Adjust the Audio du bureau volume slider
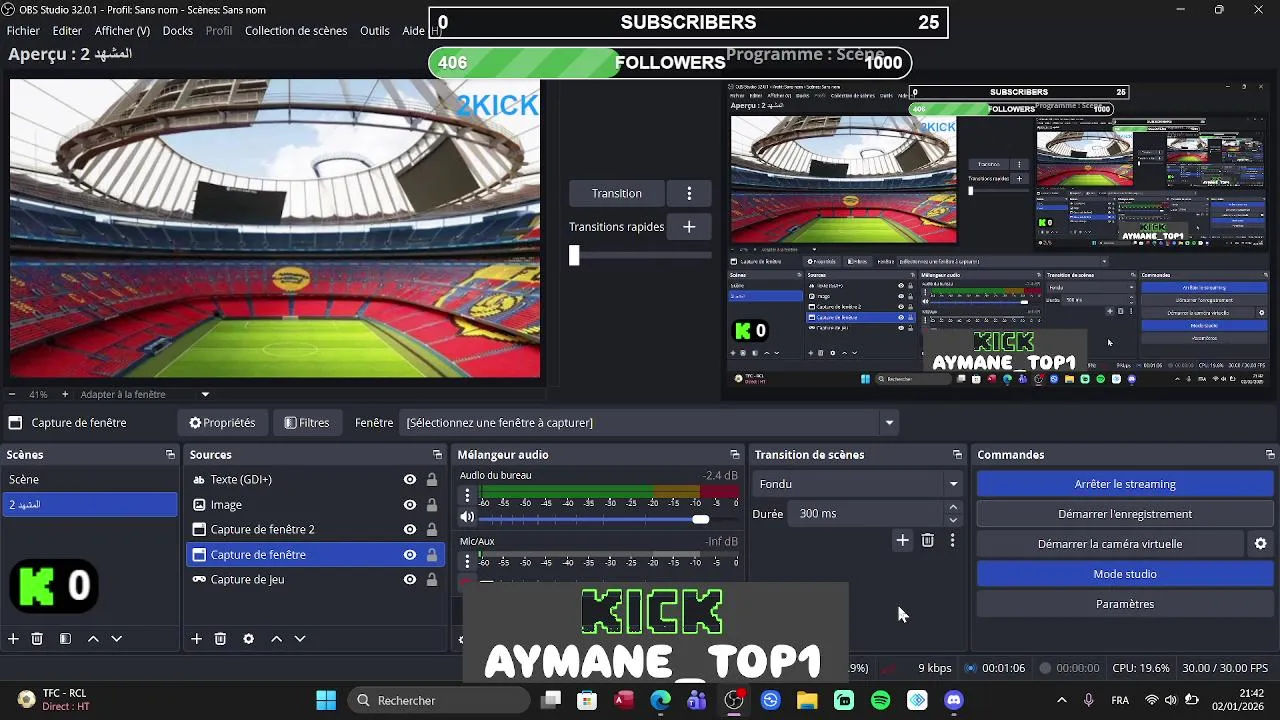Viewport: 1280px width, 720px height. tap(701, 519)
